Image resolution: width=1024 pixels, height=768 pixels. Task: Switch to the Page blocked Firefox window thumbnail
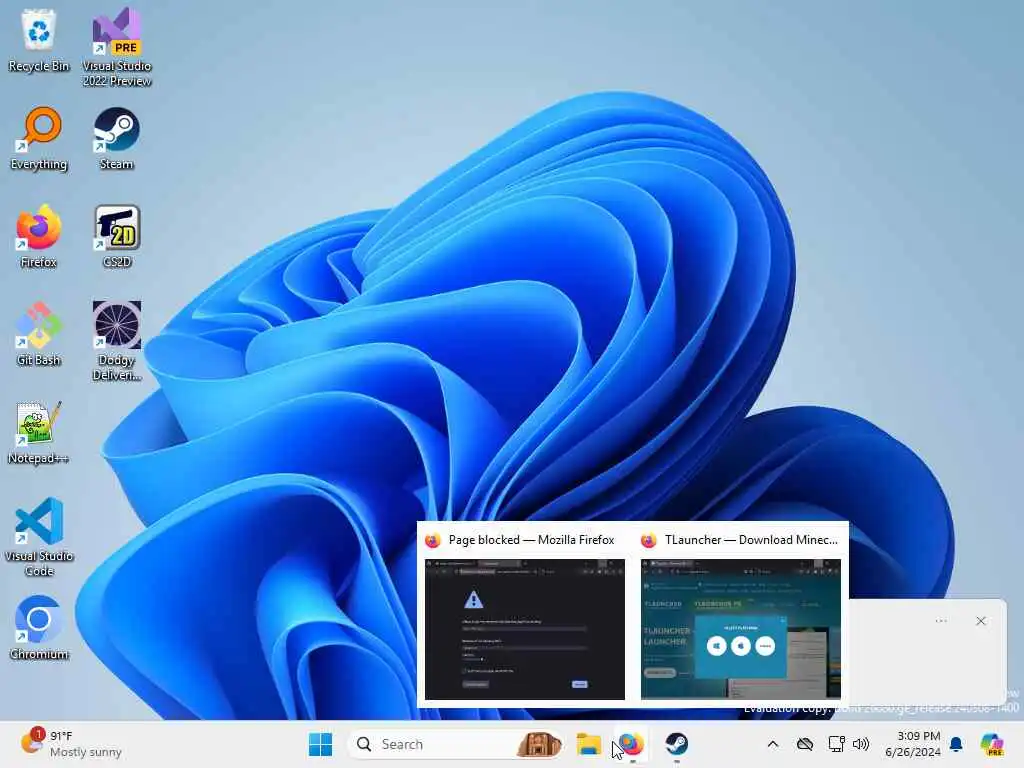click(x=524, y=629)
